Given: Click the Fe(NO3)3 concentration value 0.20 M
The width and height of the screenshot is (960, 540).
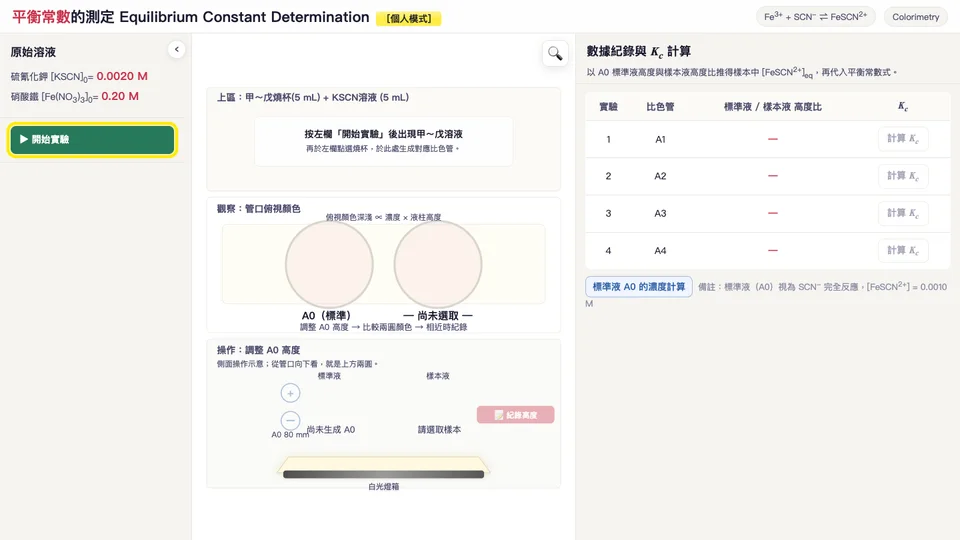Looking at the screenshot, I should pyautogui.click(x=120, y=96).
